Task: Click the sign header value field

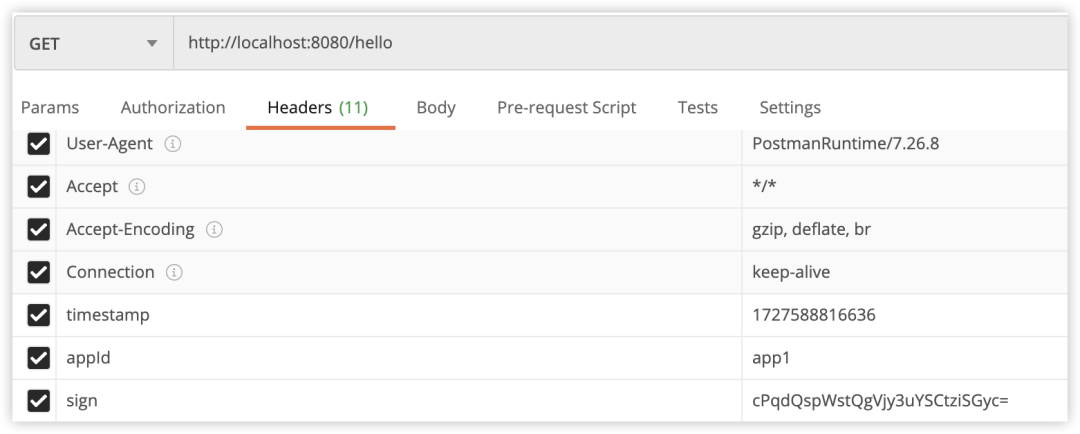Action: click(904, 400)
